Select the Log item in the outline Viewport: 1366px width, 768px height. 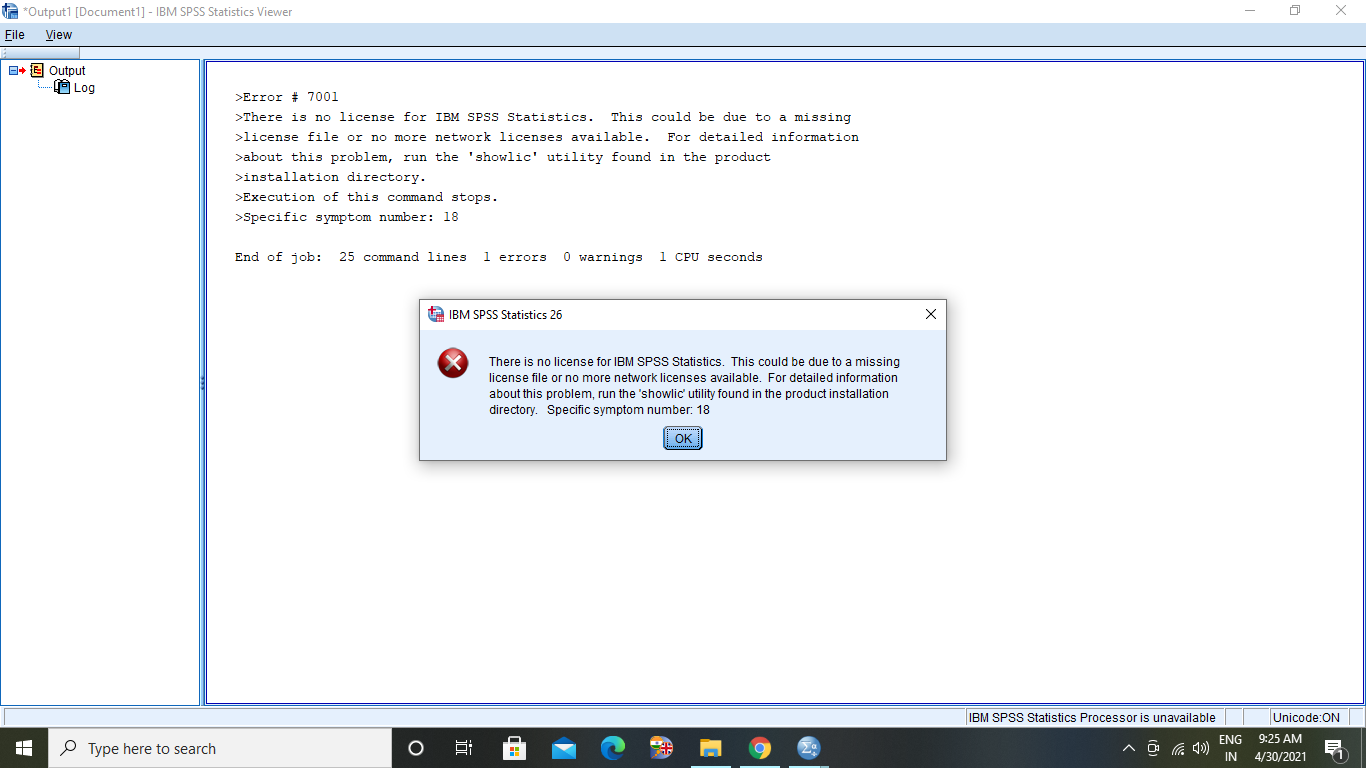(84, 88)
